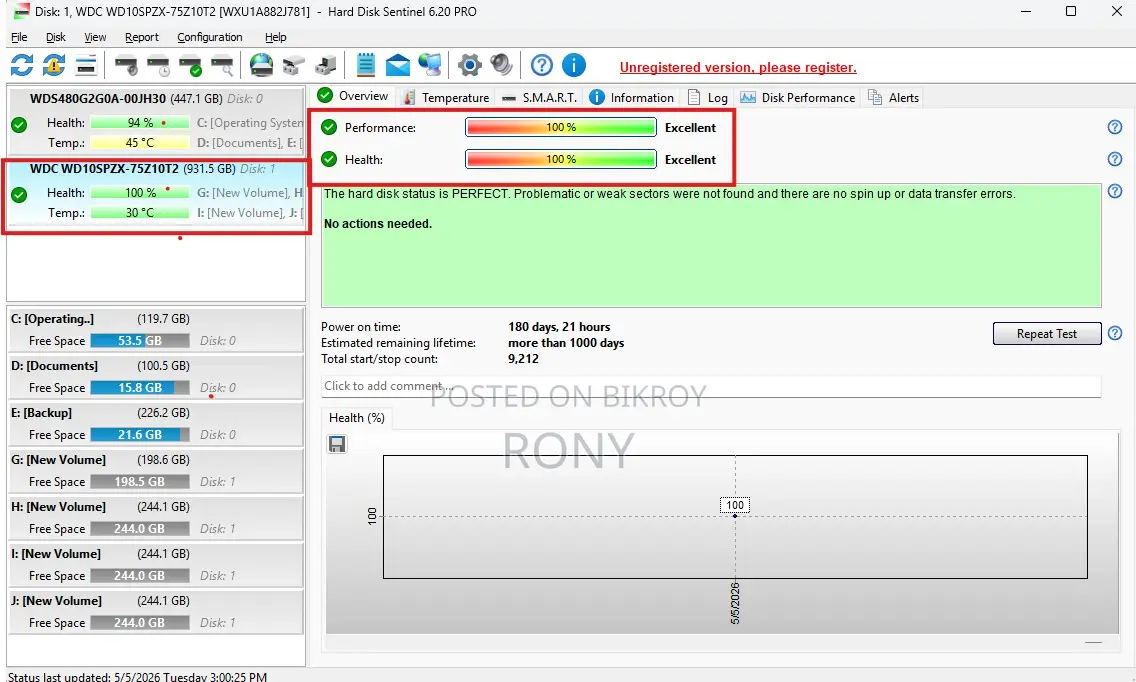Click the 180 days, 21 hours value
Viewport: 1136px width, 682px height.
559,327
